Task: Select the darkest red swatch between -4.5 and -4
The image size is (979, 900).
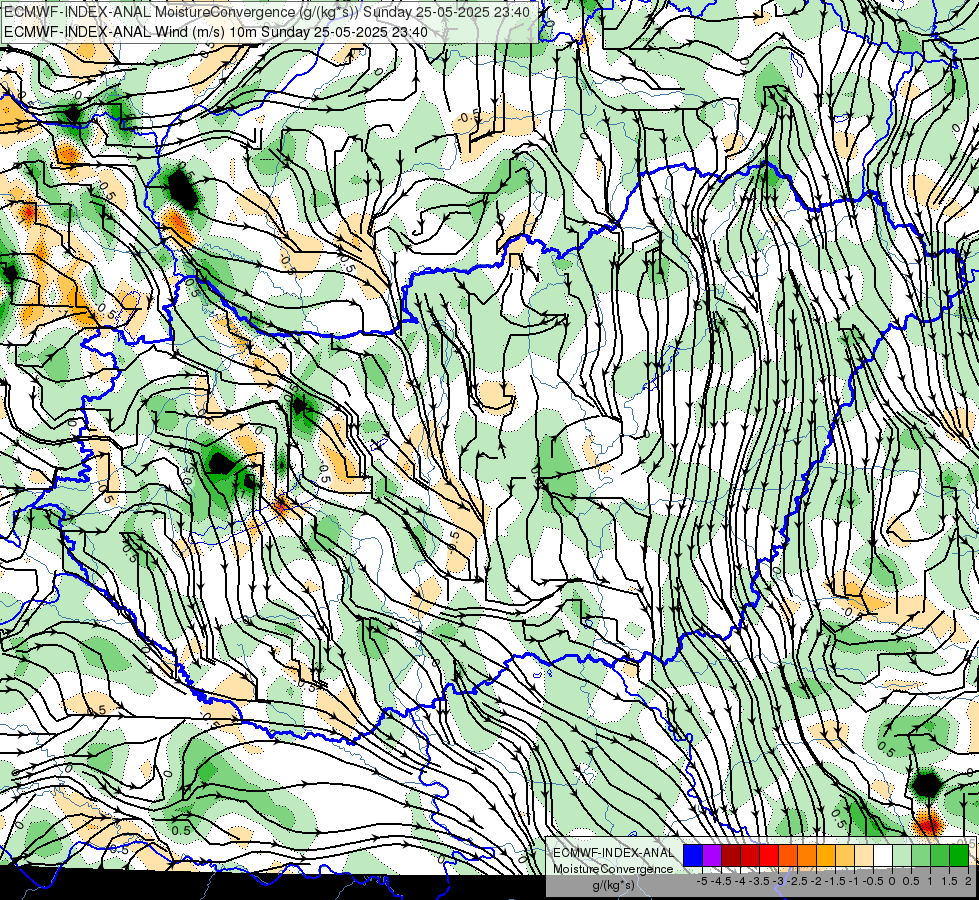Action: (731, 856)
